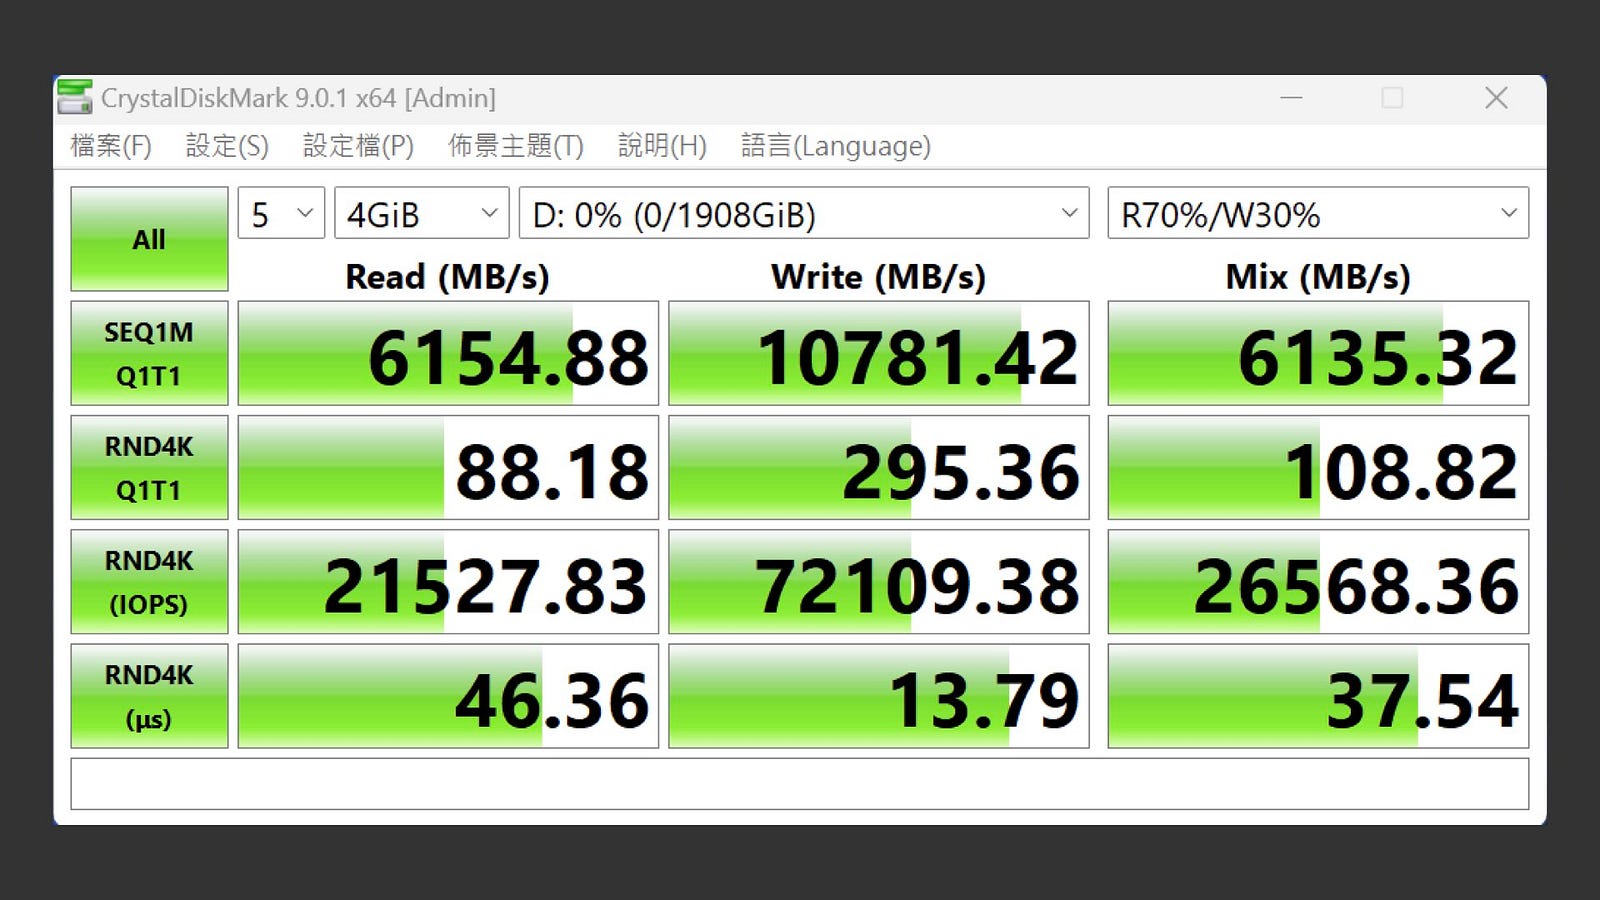Select the SEQ1M mix value 6135.32
Viewport: 1600px width, 900px height.
tap(1318, 353)
